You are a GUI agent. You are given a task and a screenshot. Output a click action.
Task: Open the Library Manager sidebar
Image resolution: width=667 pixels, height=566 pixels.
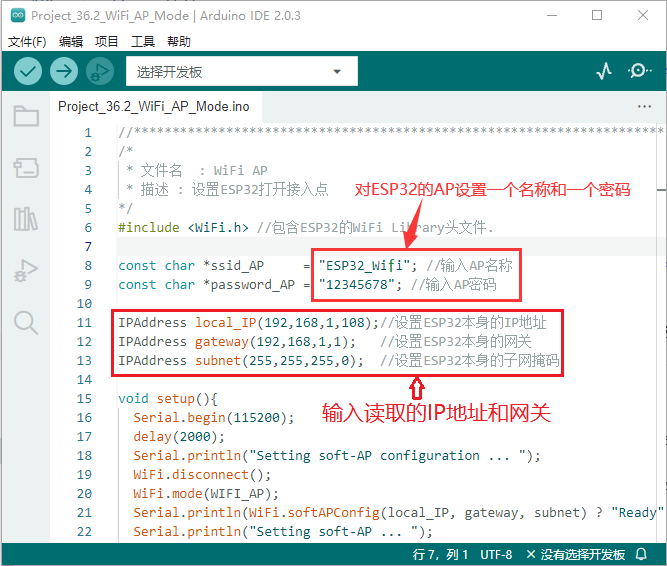(26, 219)
